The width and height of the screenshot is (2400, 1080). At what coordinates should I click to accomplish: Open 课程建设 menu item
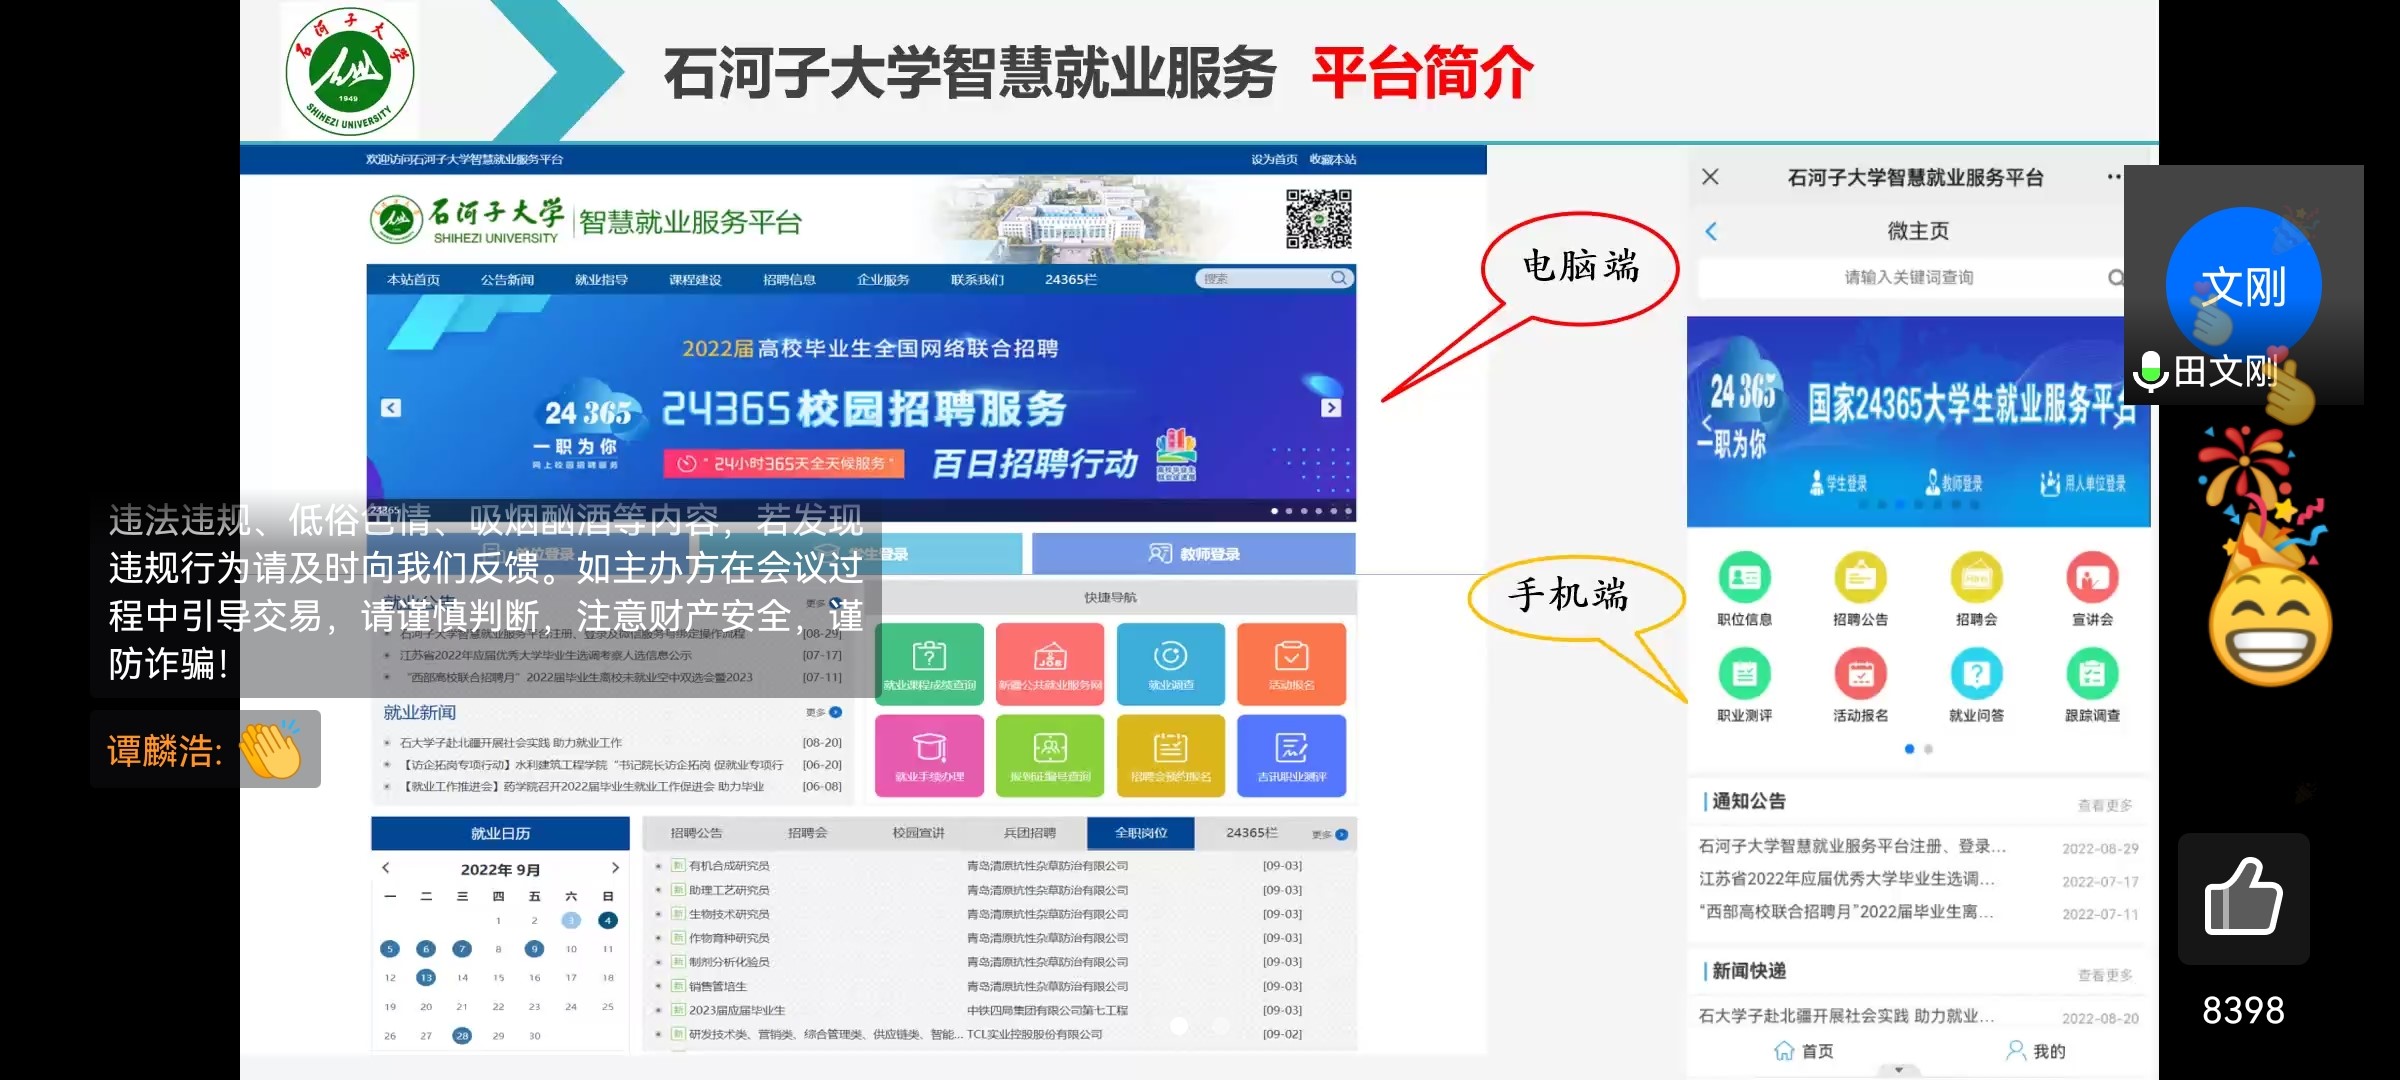[695, 280]
